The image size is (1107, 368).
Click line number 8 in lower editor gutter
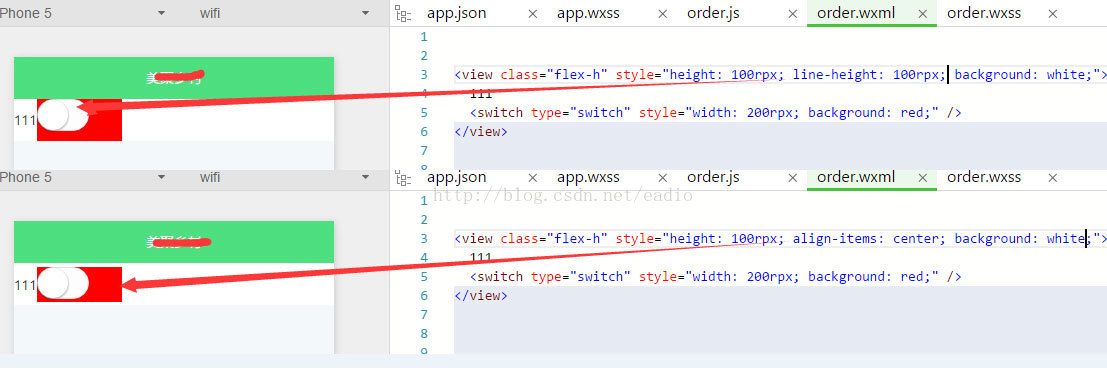(424, 333)
